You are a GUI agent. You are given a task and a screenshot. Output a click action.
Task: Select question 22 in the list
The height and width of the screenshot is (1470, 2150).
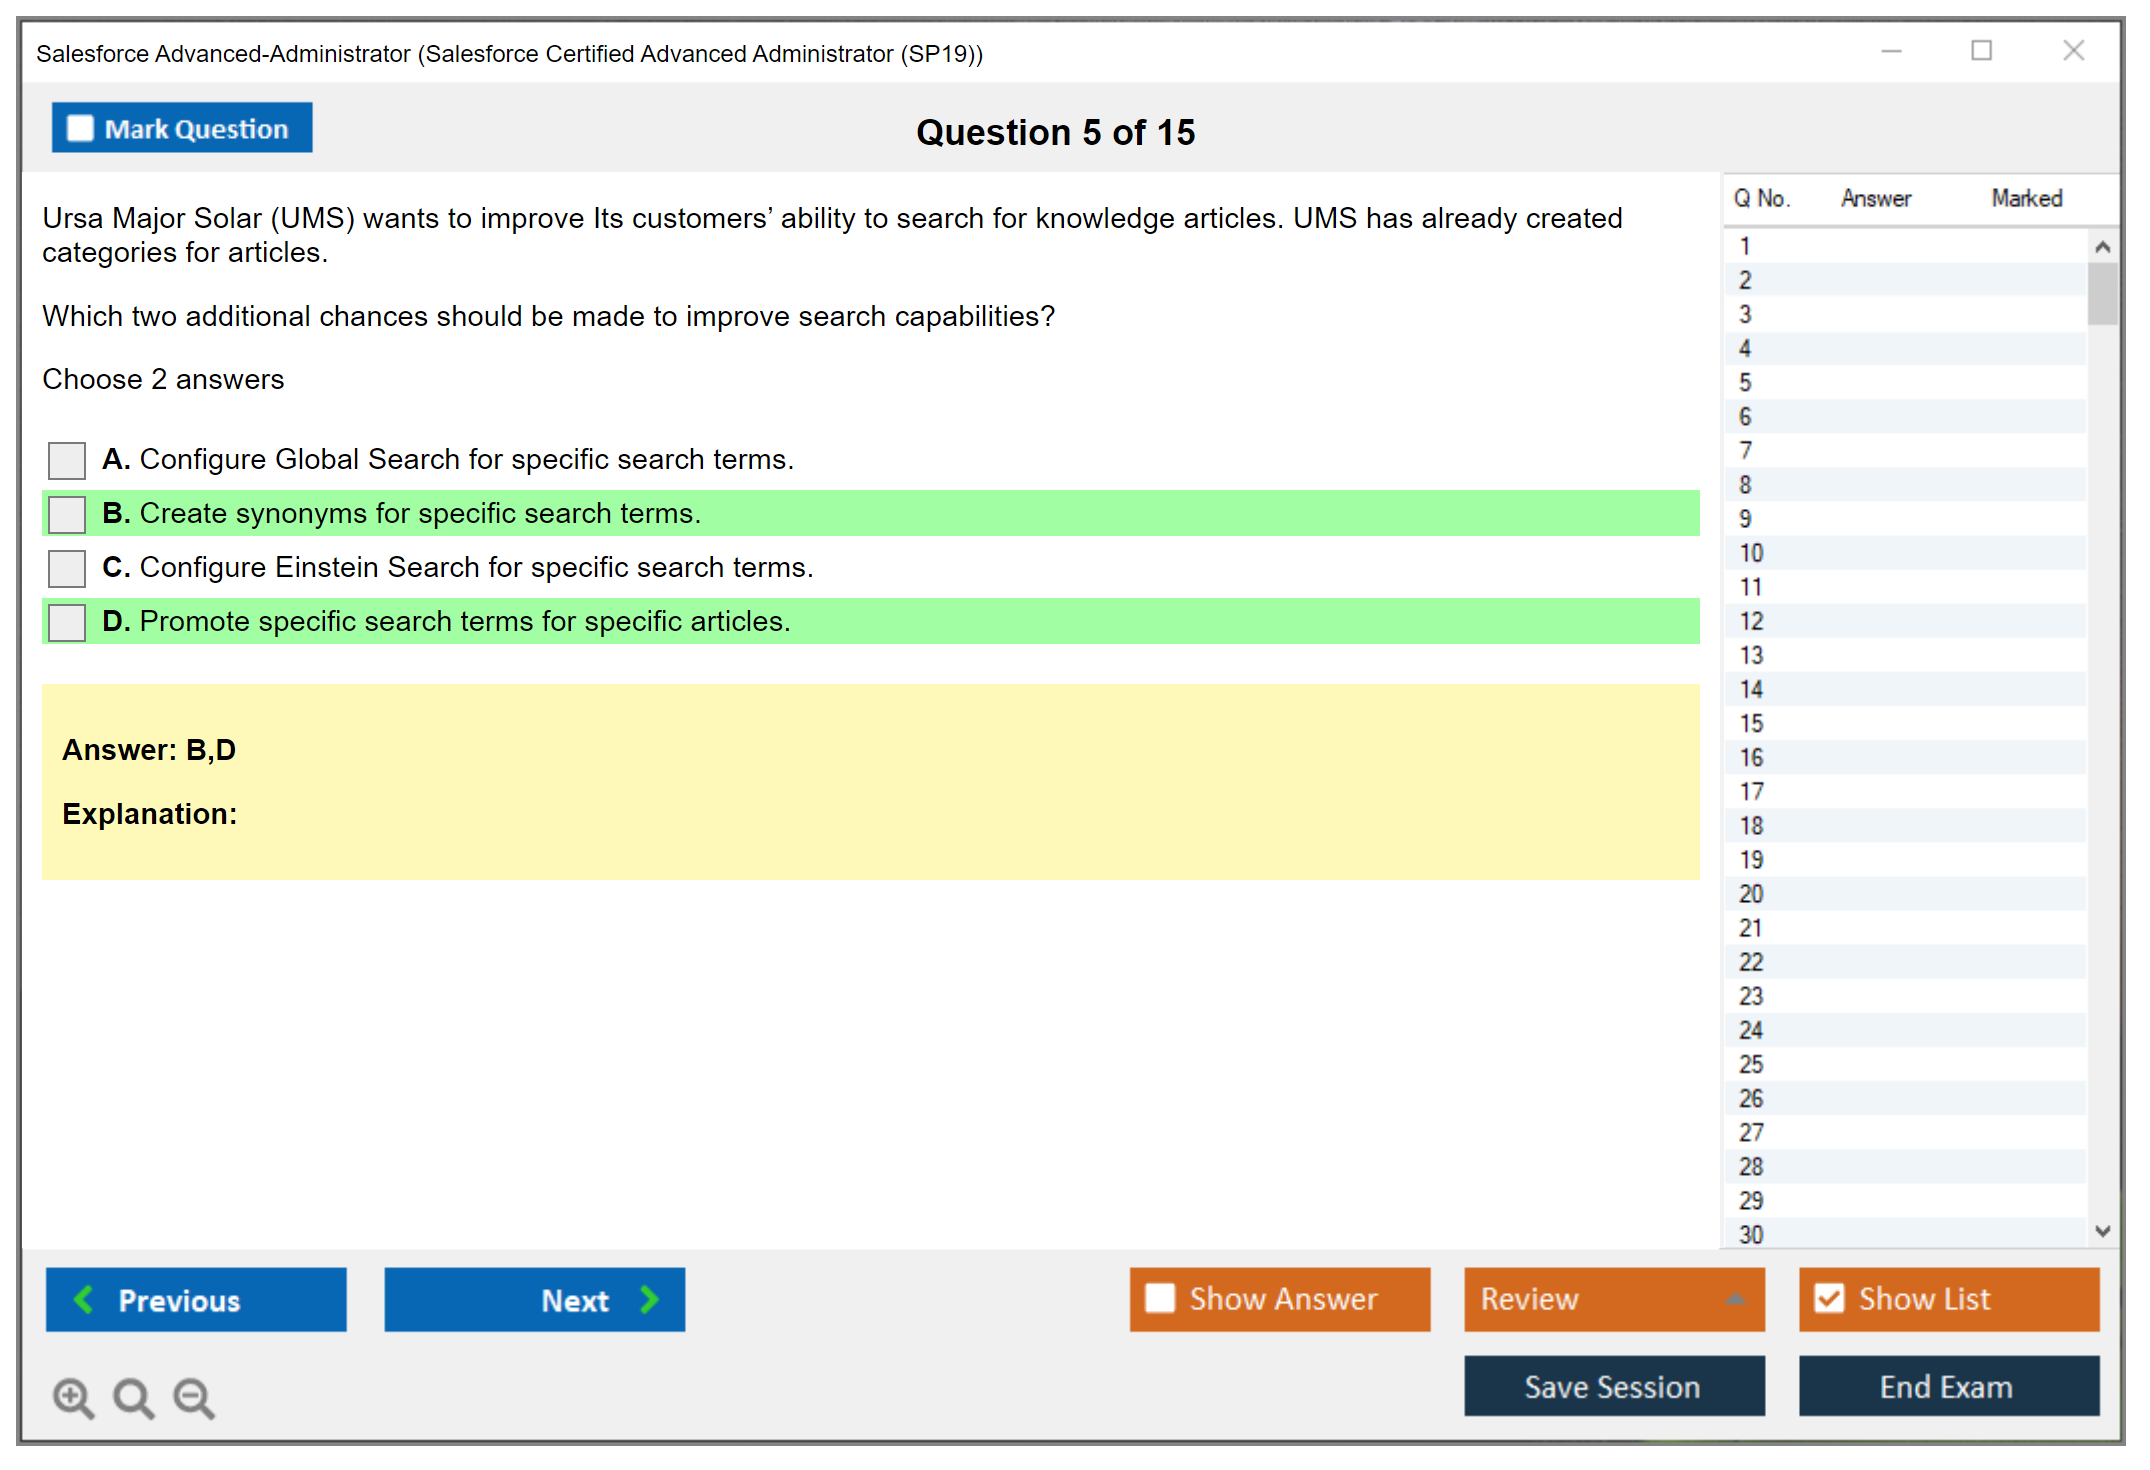pos(1751,962)
